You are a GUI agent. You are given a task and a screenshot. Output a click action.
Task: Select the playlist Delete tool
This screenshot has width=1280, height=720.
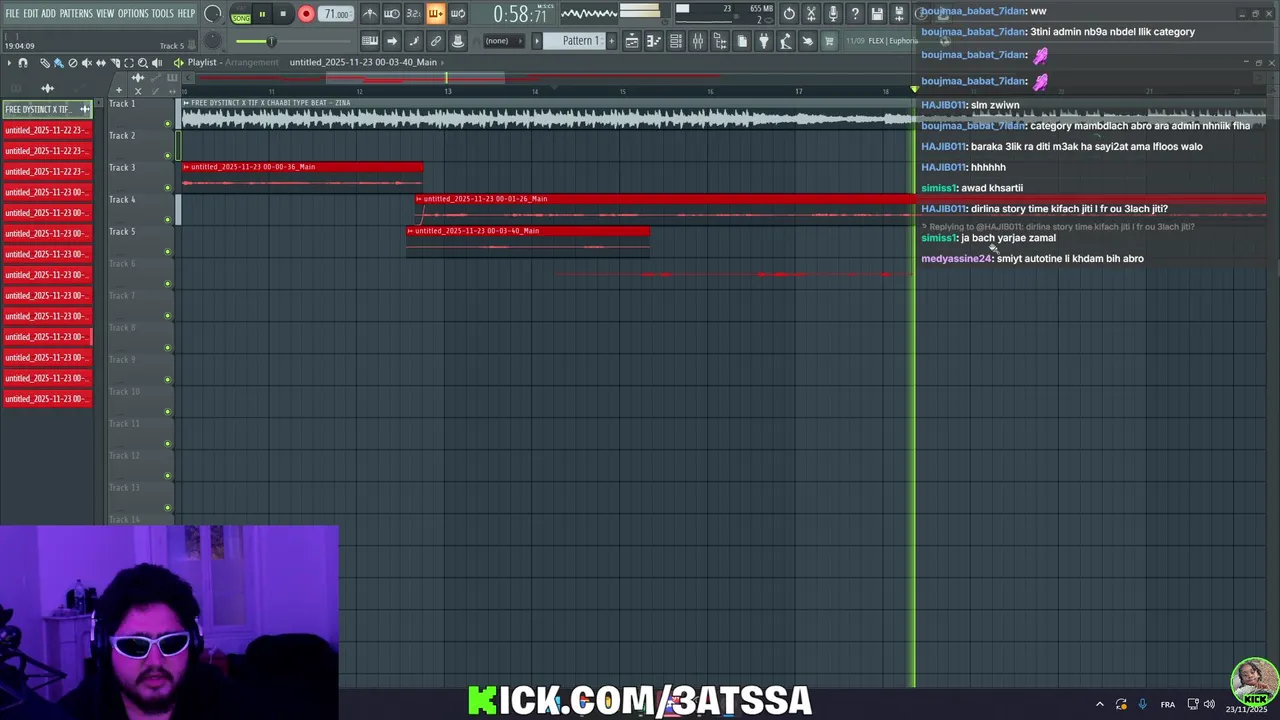[73, 63]
